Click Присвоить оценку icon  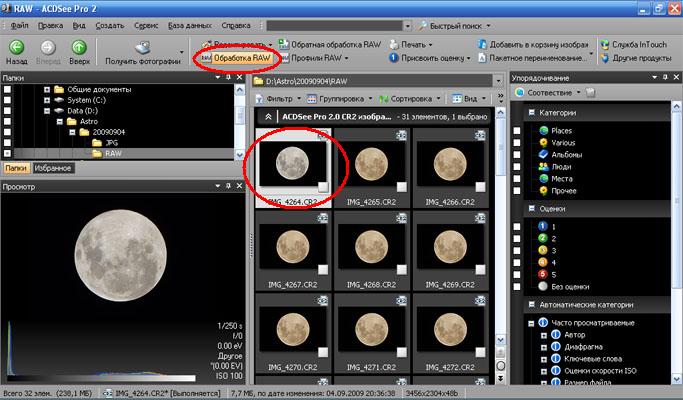click(394, 58)
